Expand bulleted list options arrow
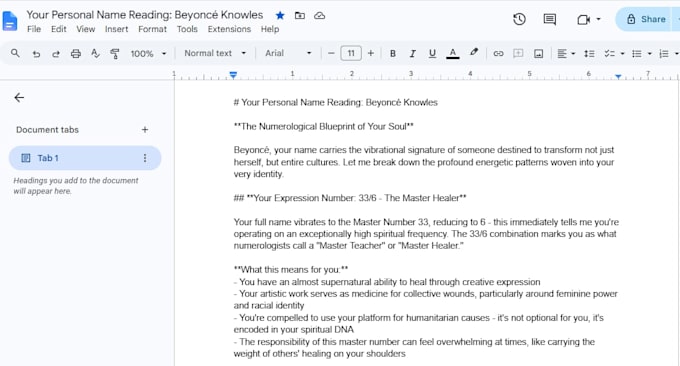This screenshot has height=366, width=680. click(x=649, y=53)
